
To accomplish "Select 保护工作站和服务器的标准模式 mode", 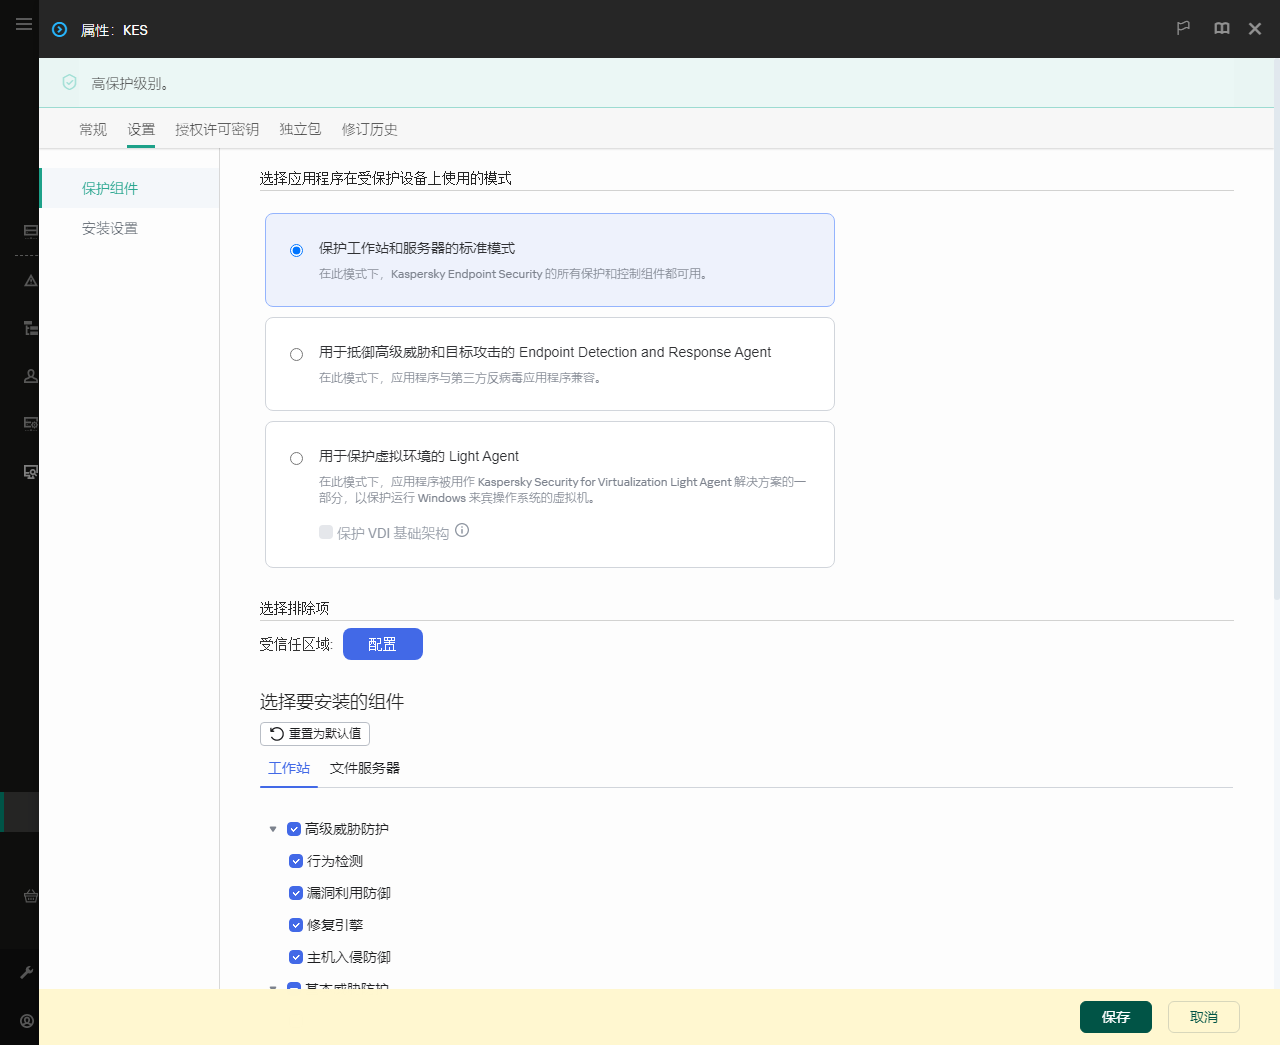I will point(296,250).
